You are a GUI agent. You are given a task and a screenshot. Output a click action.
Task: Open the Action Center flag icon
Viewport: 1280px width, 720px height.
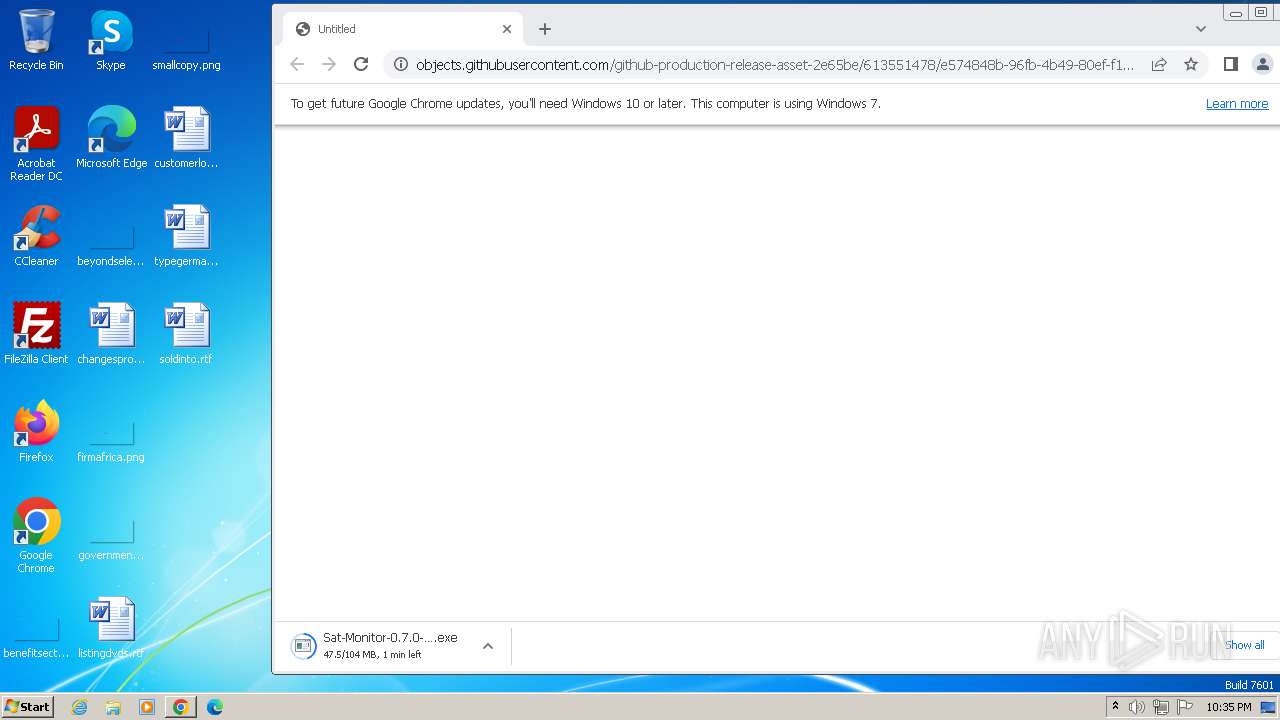[x=1185, y=707]
